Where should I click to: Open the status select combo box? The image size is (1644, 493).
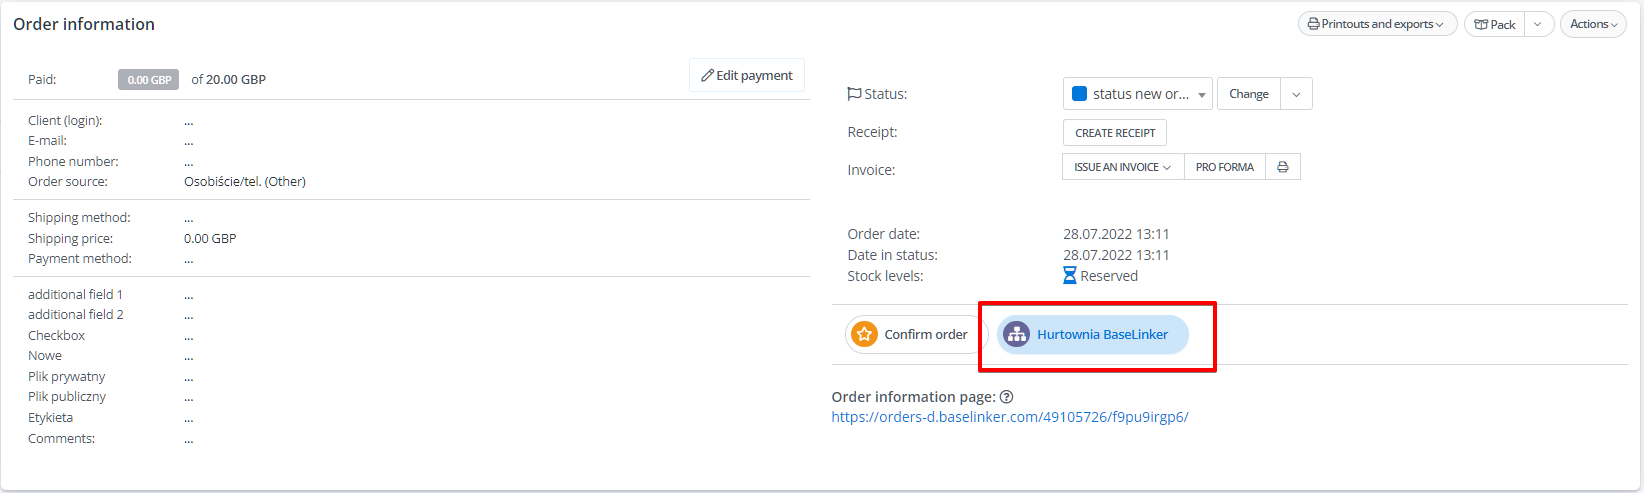pos(1137,94)
